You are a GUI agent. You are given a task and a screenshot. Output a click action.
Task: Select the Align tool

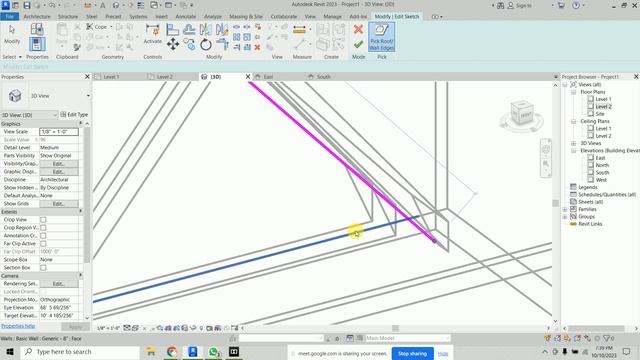click(173, 29)
